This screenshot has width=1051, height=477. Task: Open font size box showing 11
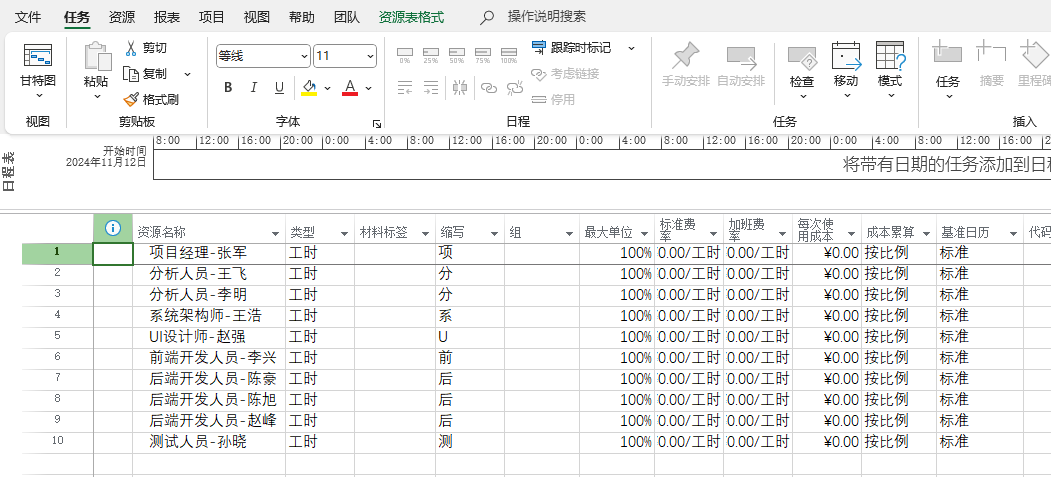(x=345, y=56)
